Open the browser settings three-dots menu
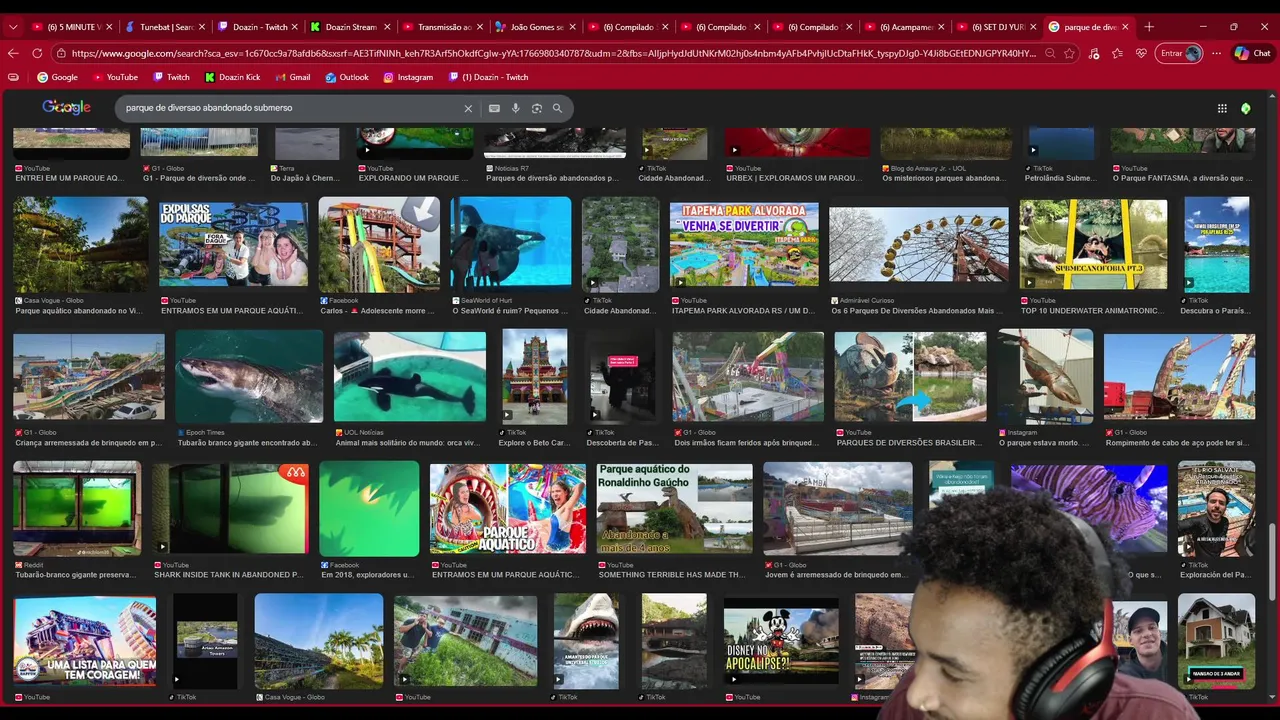The width and height of the screenshot is (1280, 720). coord(1216,53)
